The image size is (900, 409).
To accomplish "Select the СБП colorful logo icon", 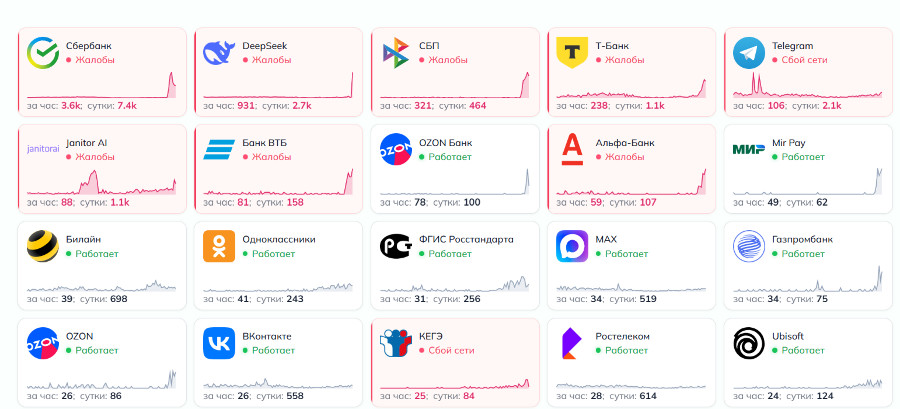I will (395, 53).
